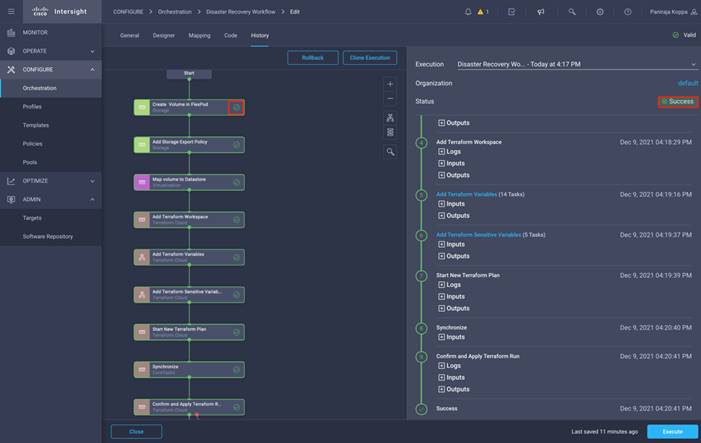
Task: Zoom out on workflow canvas with minus
Action: pyautogui.click(x=390, y=98)
